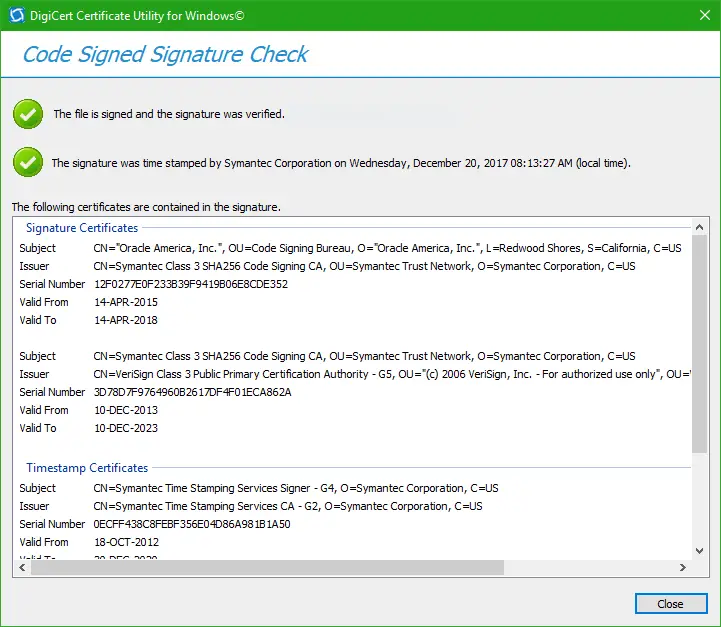721x627 pixels.
Task: Select the Timestamp Certificates group header
Action: 87,468
